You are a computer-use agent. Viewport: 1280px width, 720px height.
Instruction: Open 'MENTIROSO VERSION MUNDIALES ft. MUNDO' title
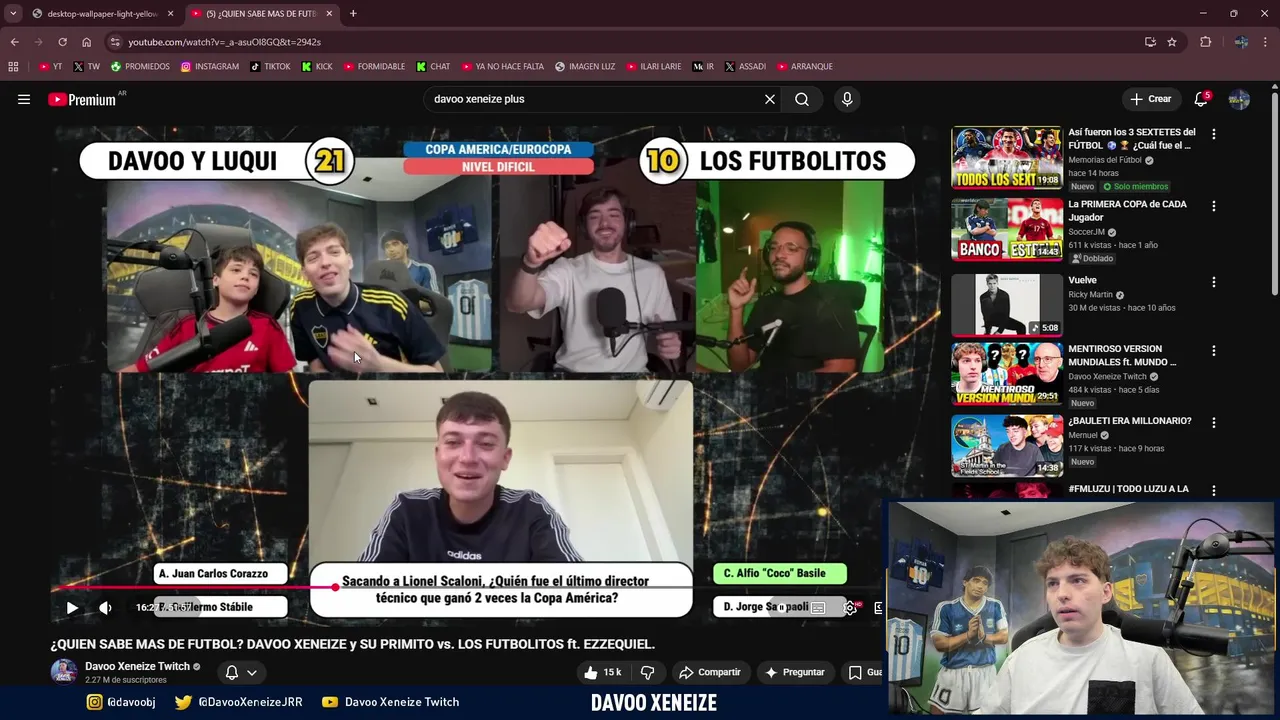tap(1122, 355)
